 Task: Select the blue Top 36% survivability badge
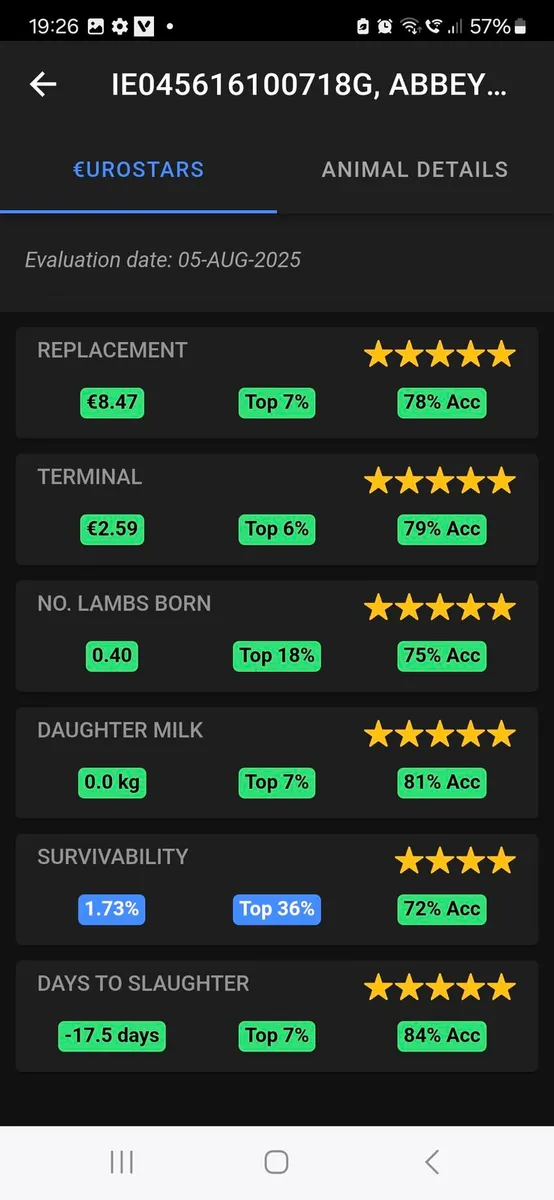coord(277,909)
